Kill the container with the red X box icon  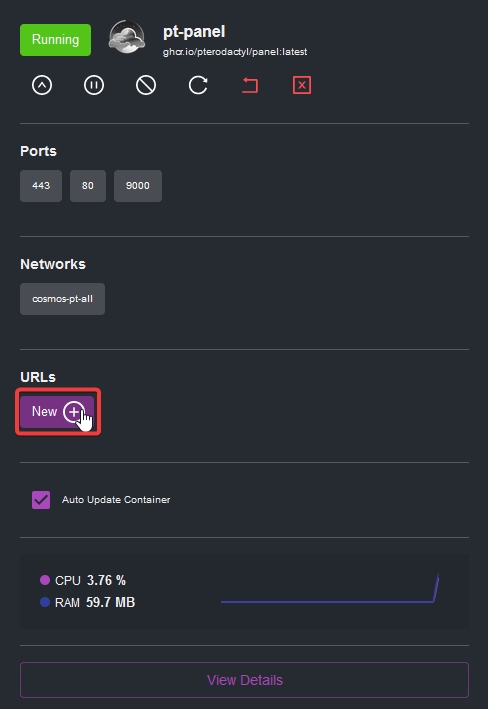(302, 85)
